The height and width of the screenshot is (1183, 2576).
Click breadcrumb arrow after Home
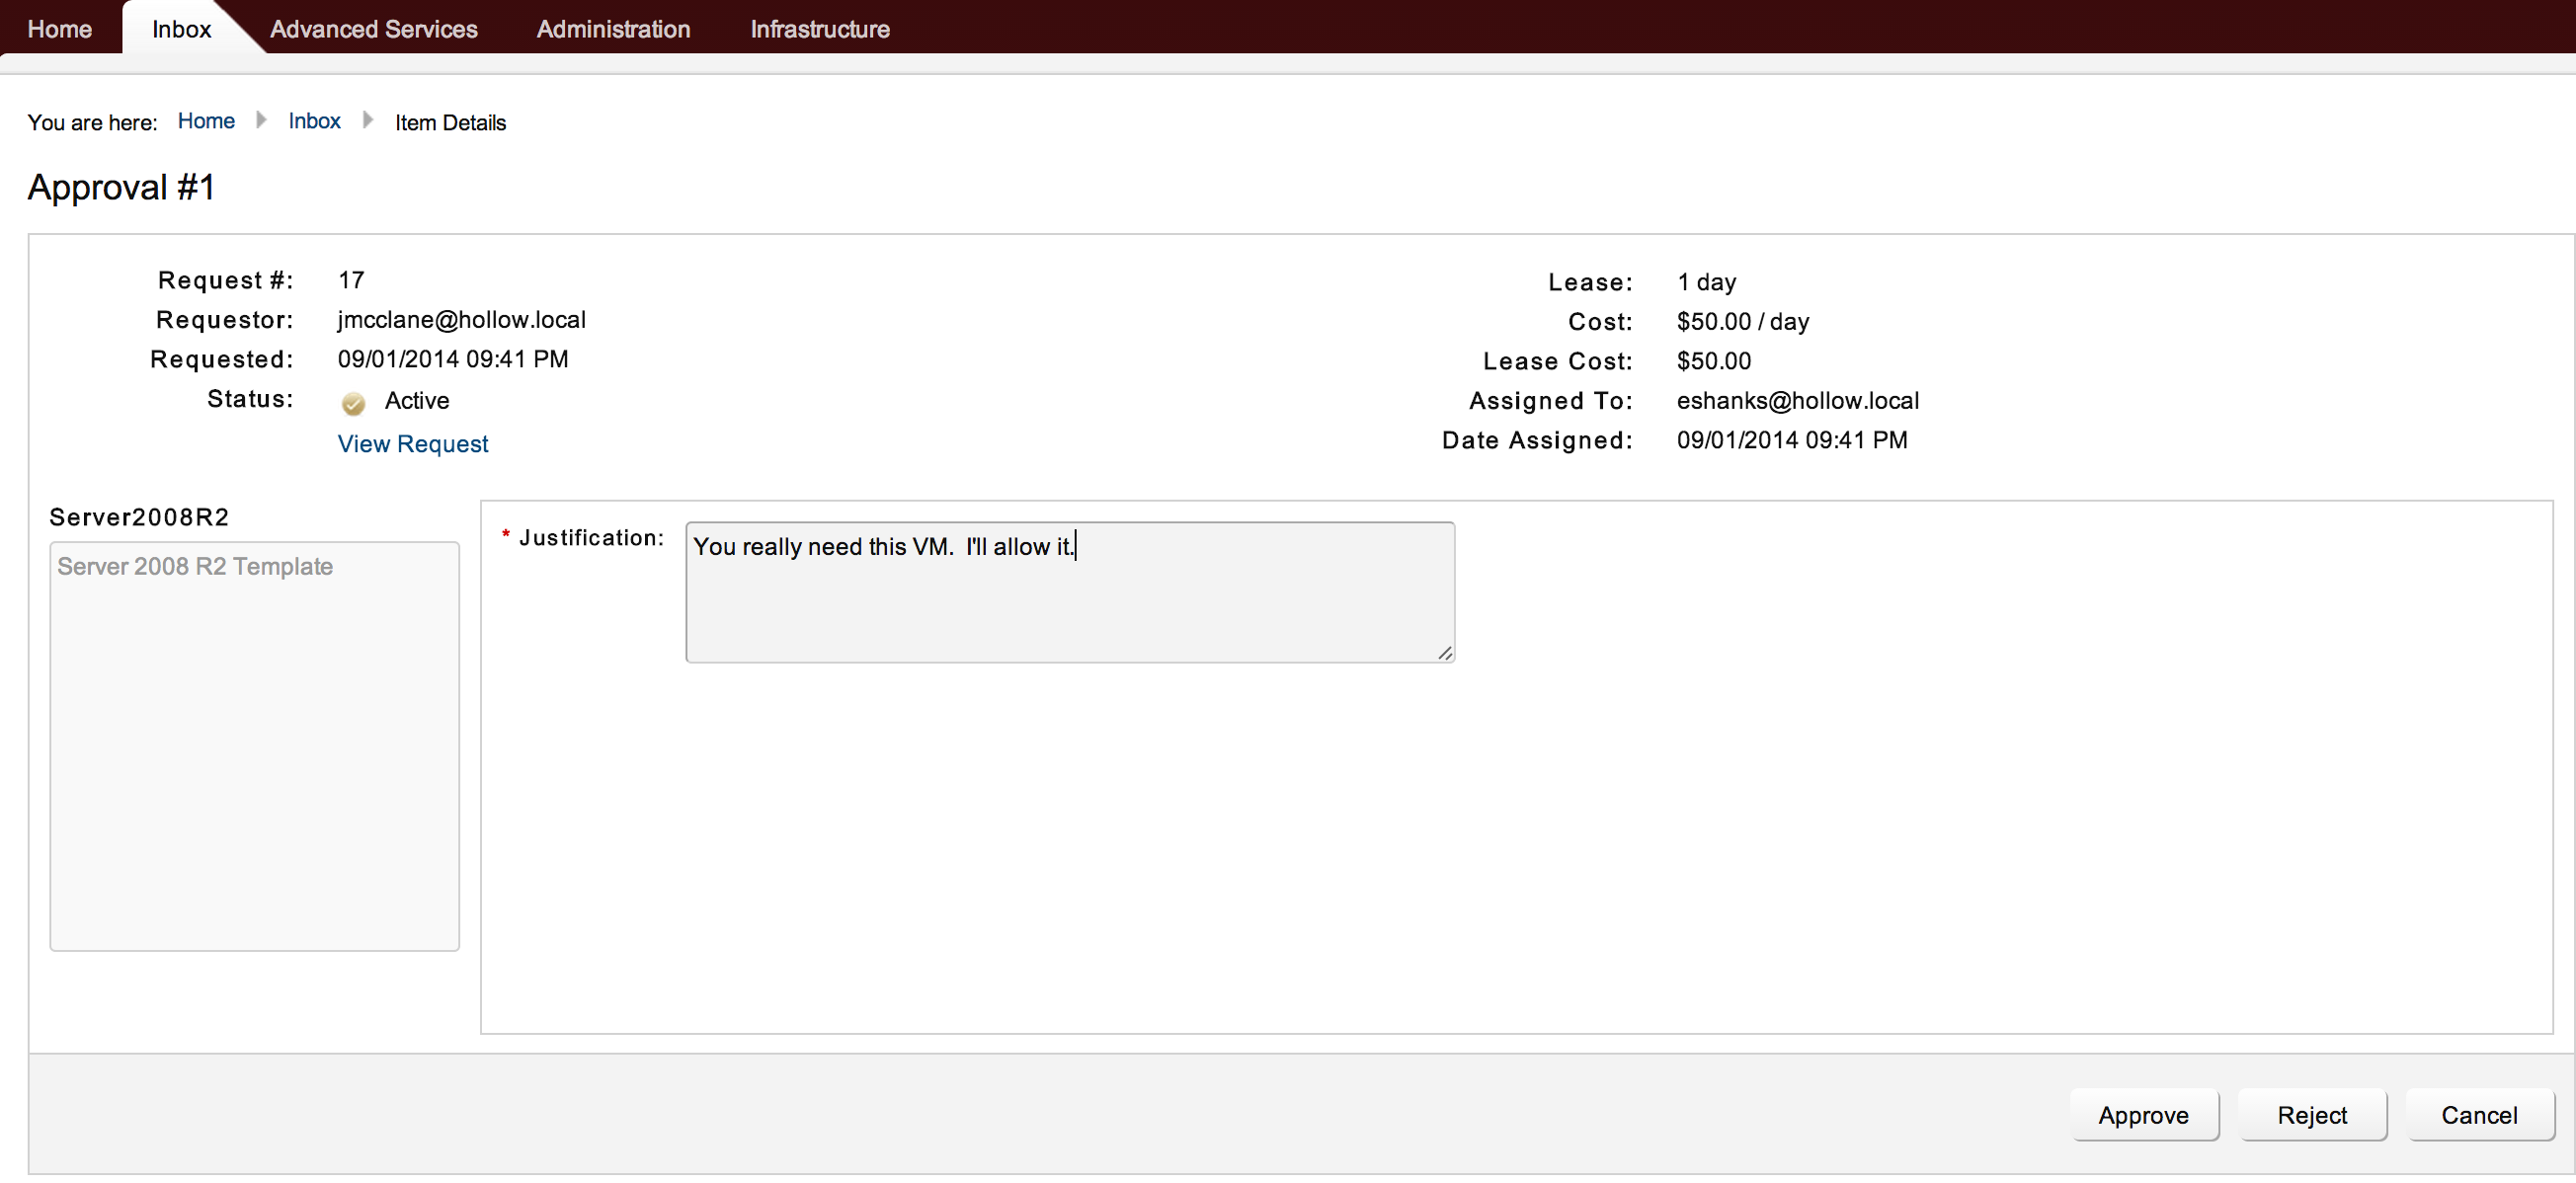[261, 121]
